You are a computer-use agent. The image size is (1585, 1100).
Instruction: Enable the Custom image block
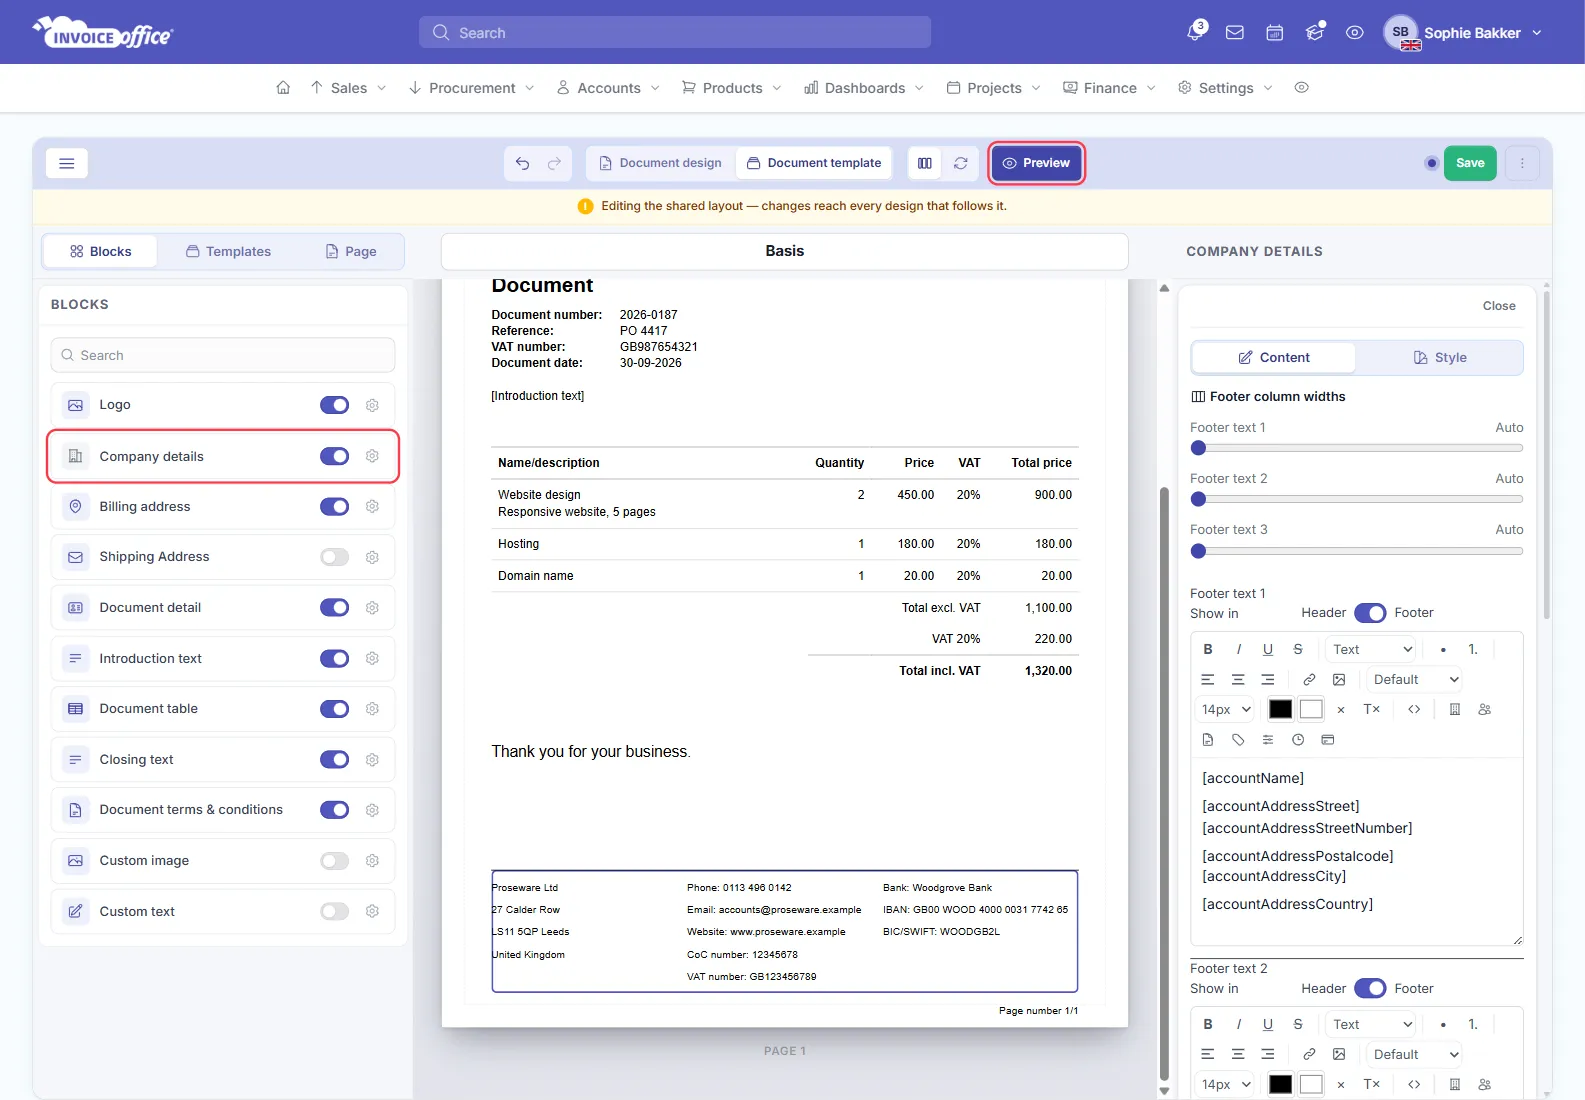tap(334, 861)
